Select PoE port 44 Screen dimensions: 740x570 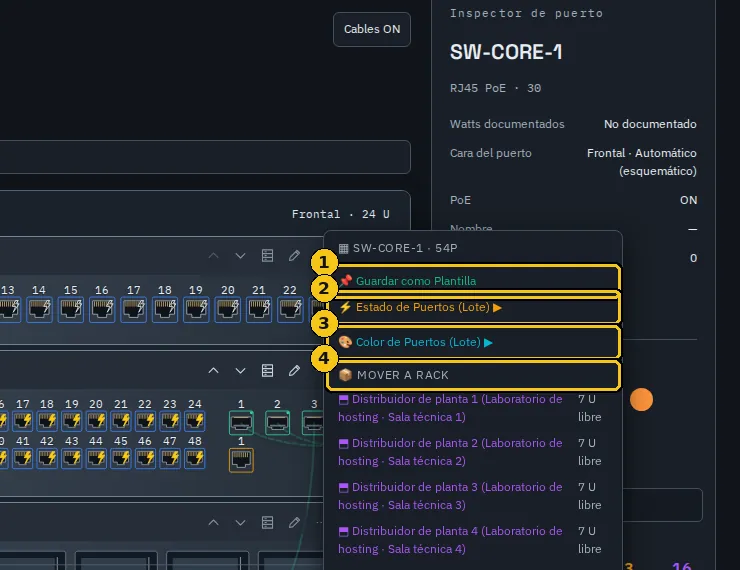(x=96, y=458)
